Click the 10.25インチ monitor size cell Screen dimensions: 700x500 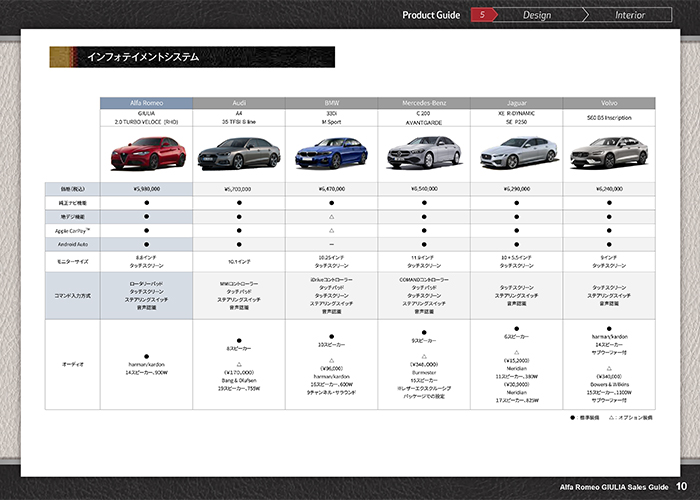click(331, 262)
